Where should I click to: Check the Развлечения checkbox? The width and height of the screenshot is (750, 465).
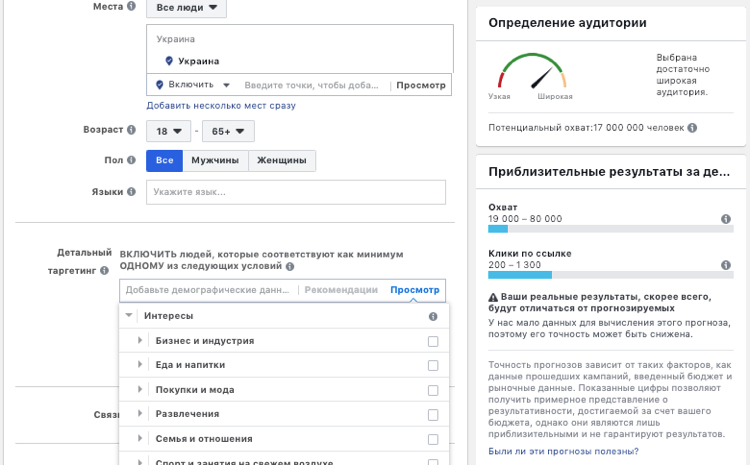click(433, 415)
